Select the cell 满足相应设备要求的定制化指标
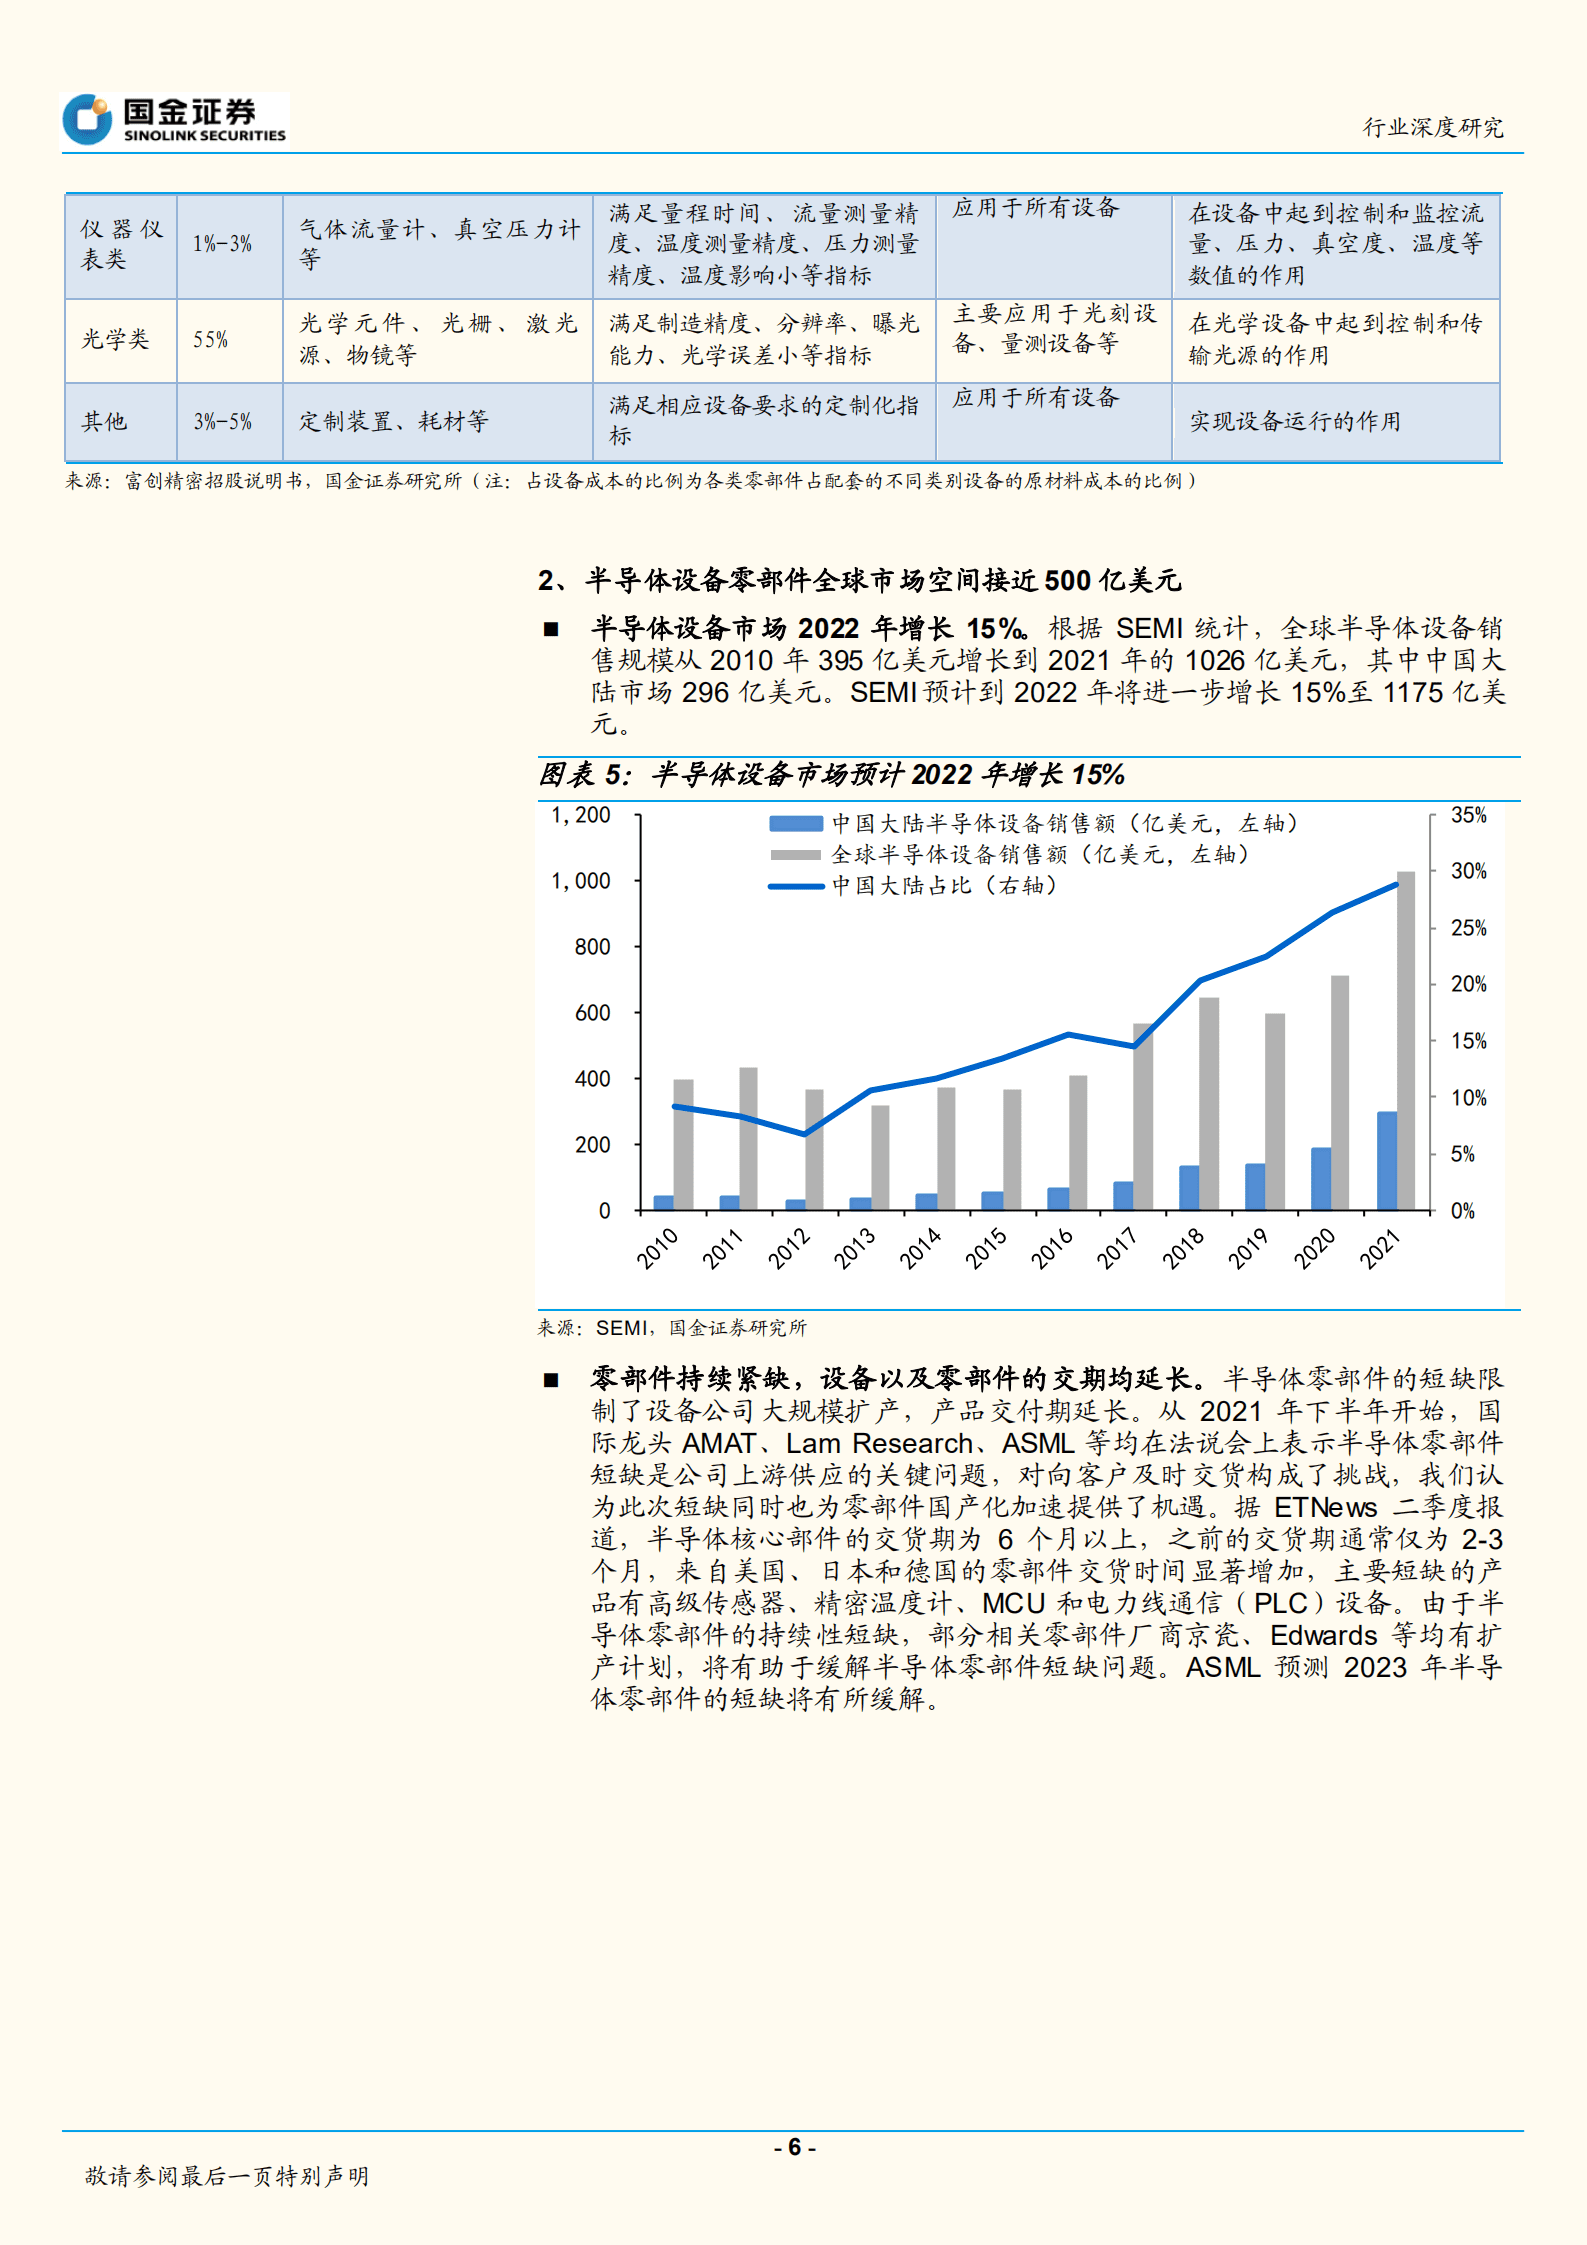The height and width of the screenshot is (2245, 1587). (764, 422)
